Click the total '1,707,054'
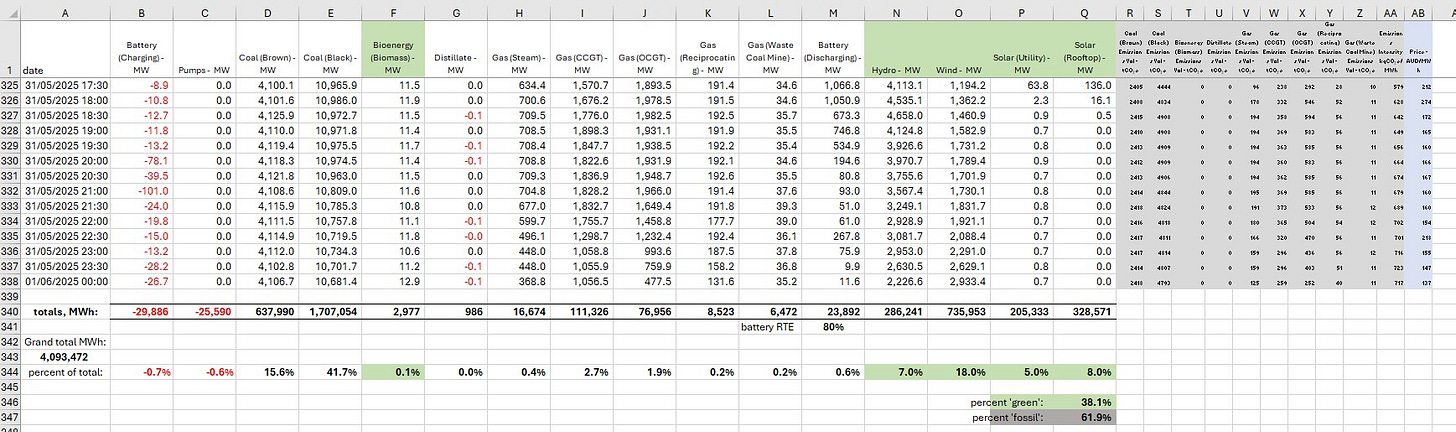 click(330, 313)
